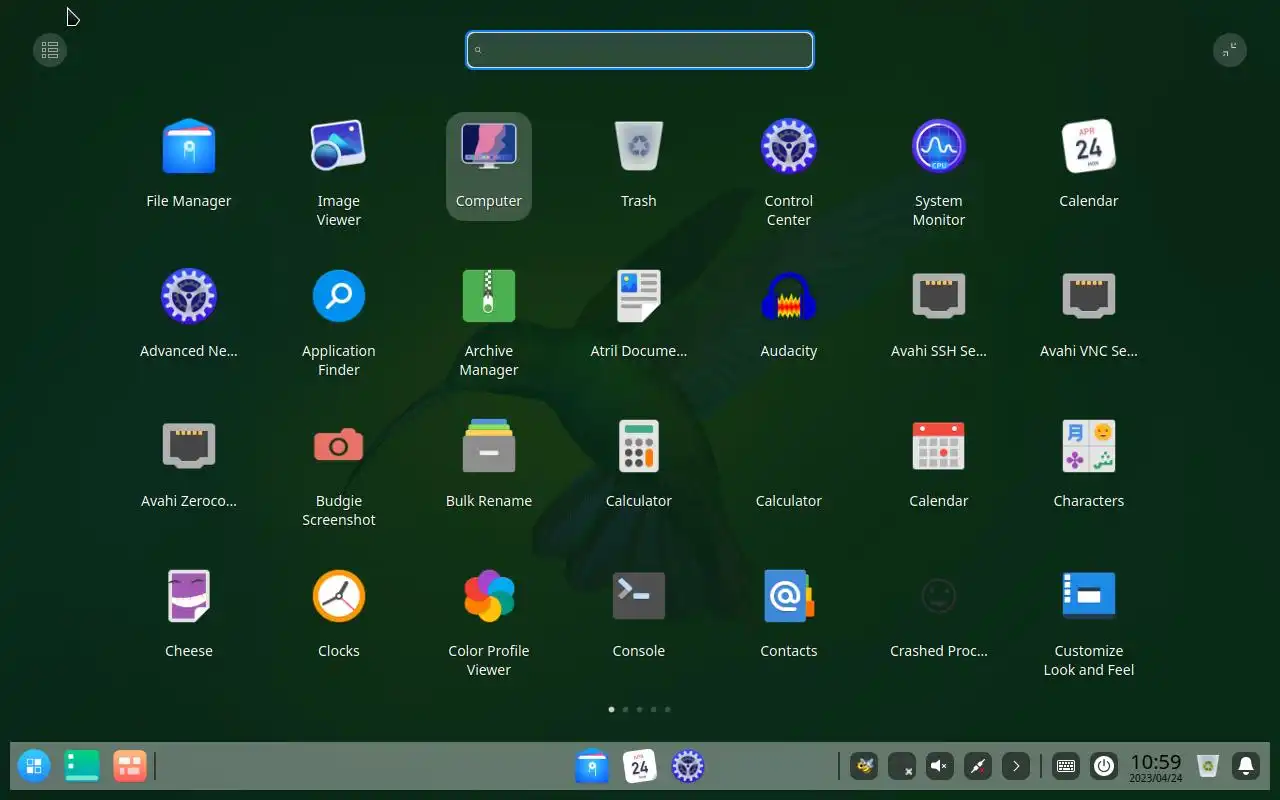The height and width of the screenshot is (800, 1280).
Task: Toggle the muted volume tray icon
Action: click(x=939, y=767)
